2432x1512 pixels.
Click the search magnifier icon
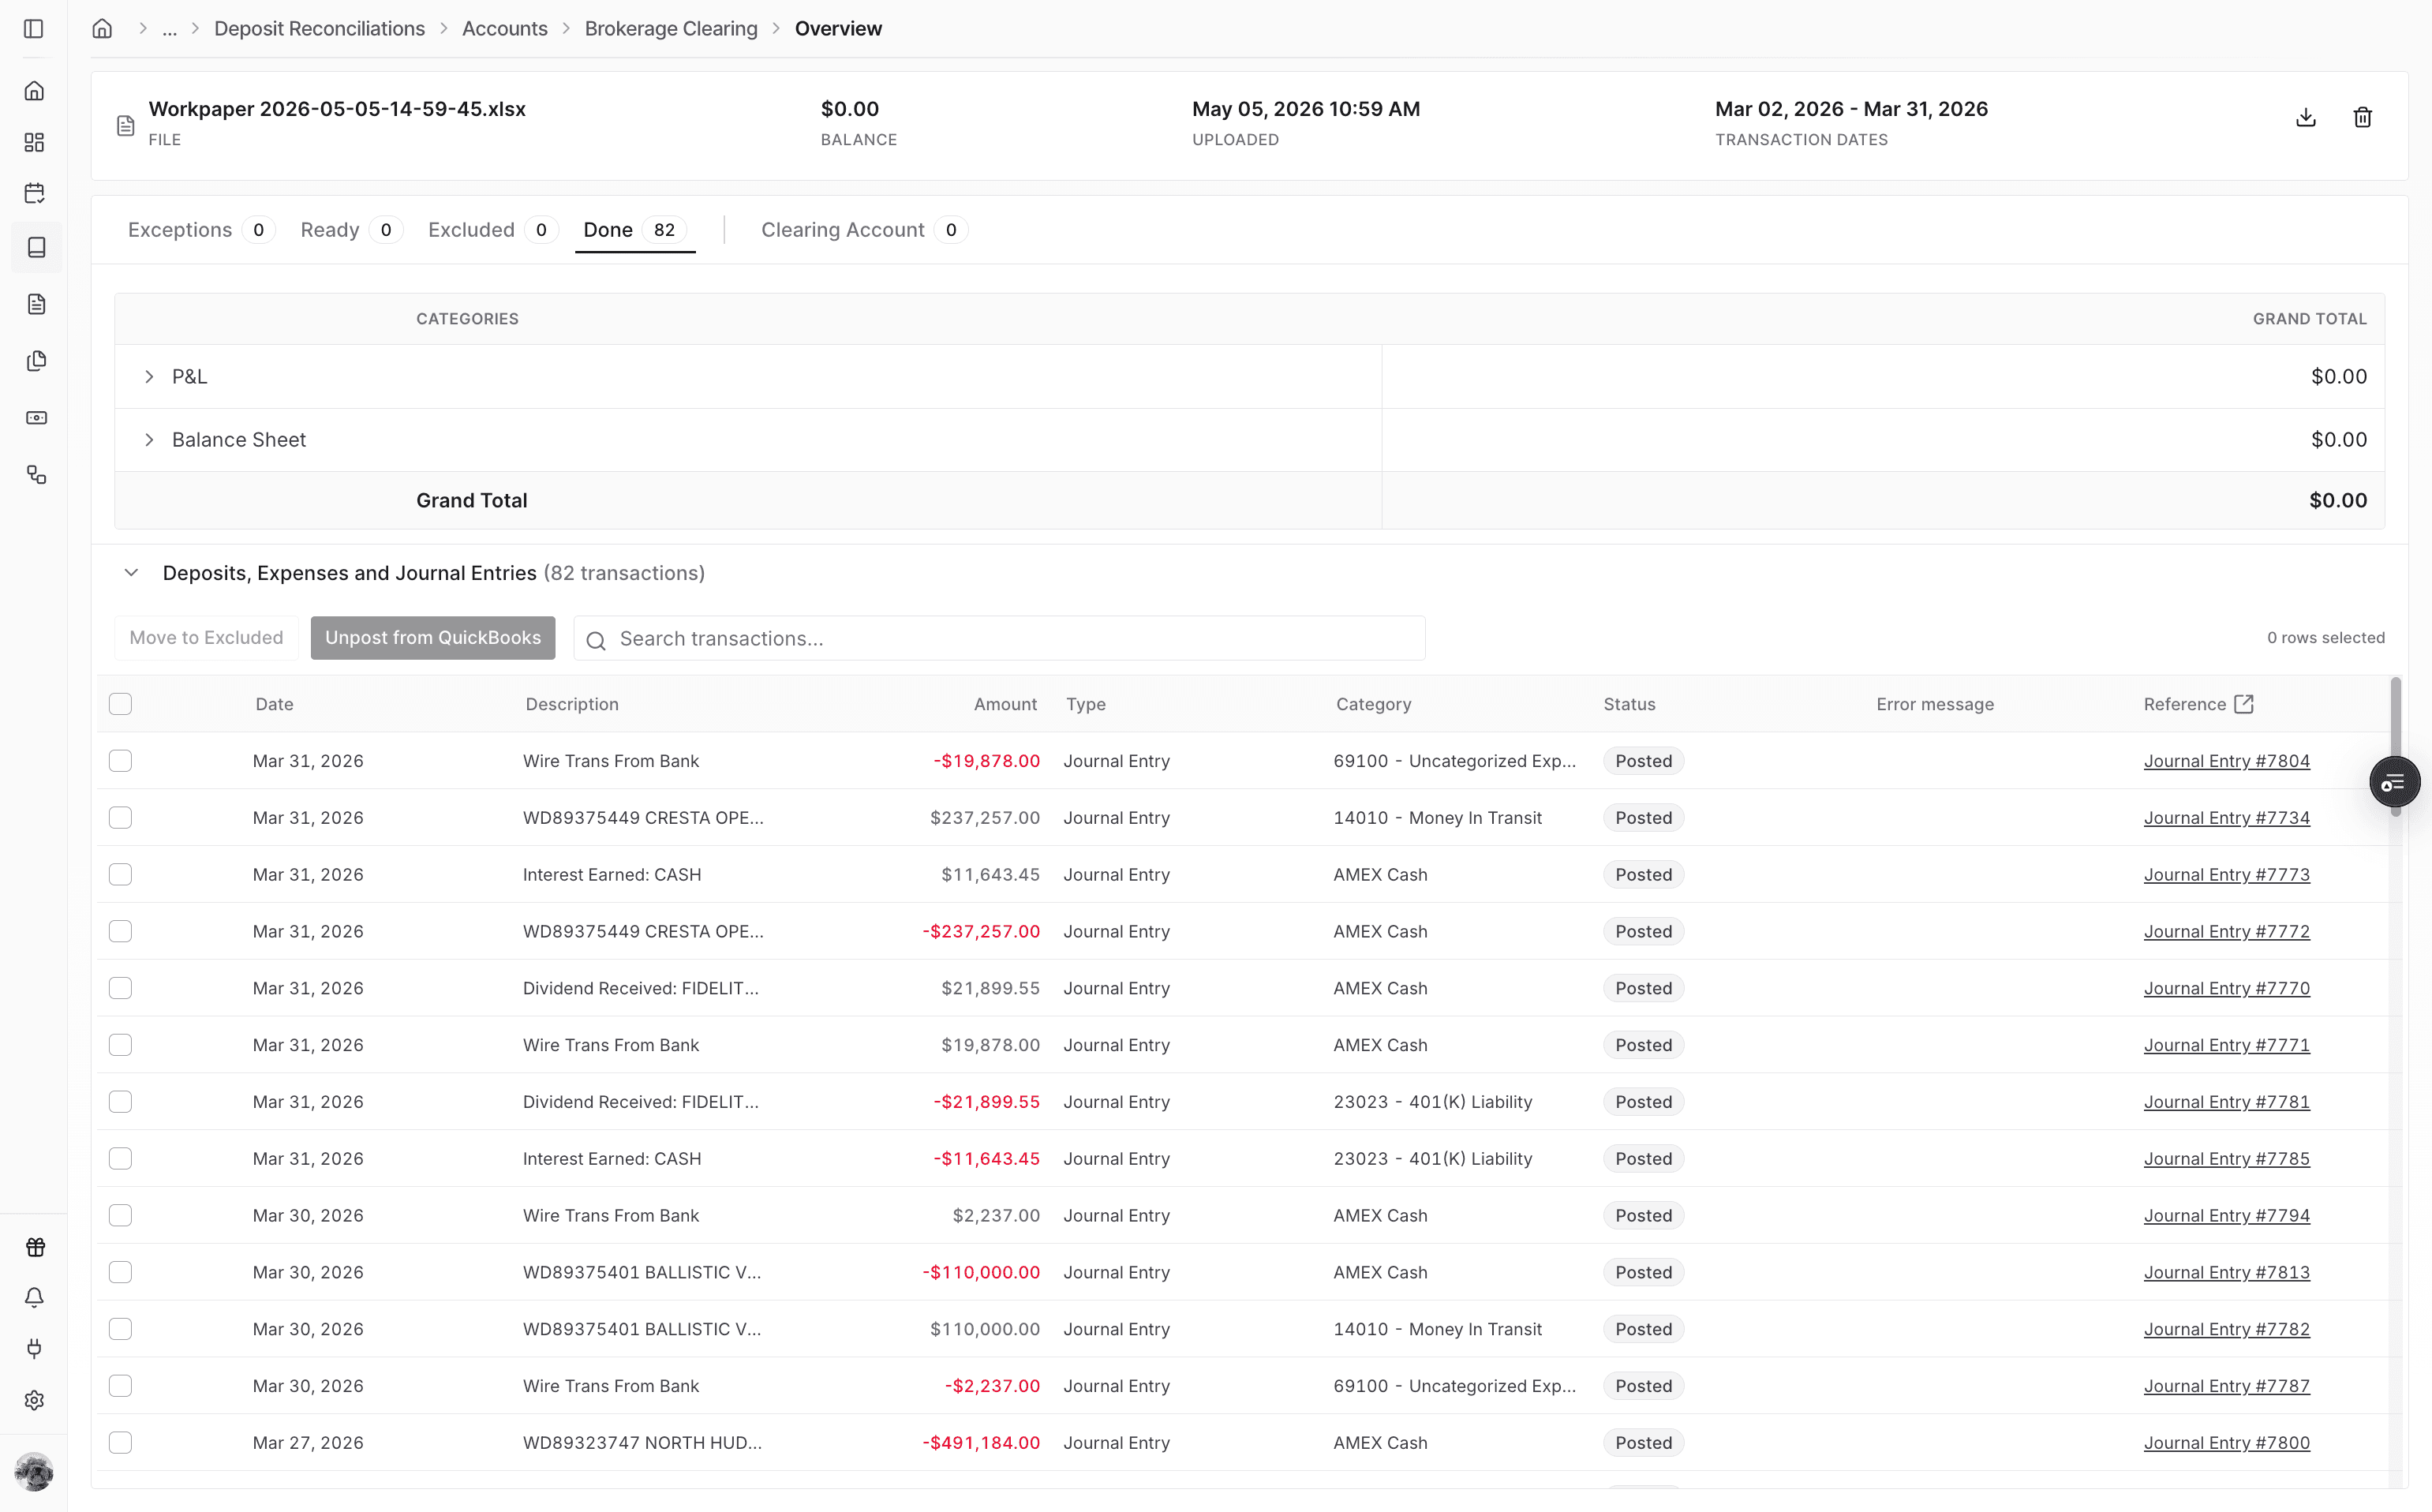click(x=596, y=640)
